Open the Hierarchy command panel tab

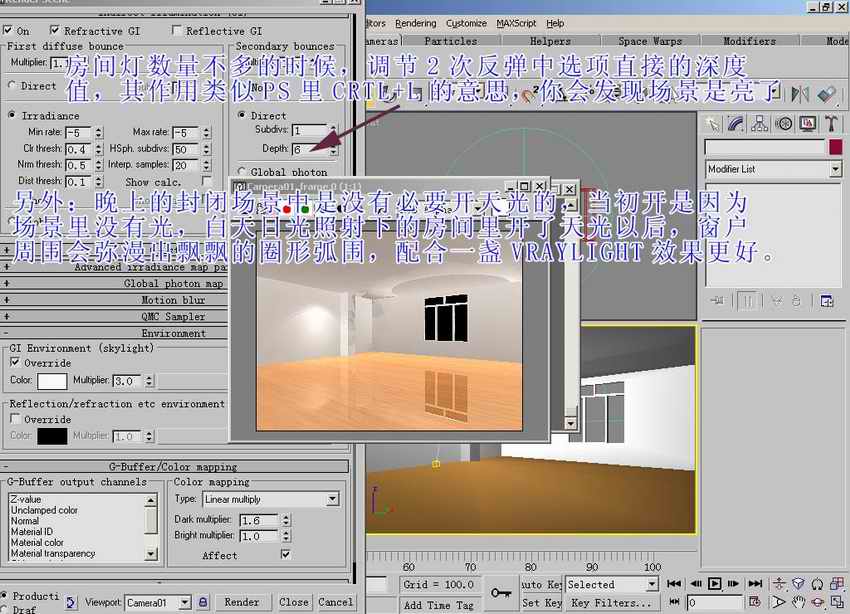[x=760, y=124]
